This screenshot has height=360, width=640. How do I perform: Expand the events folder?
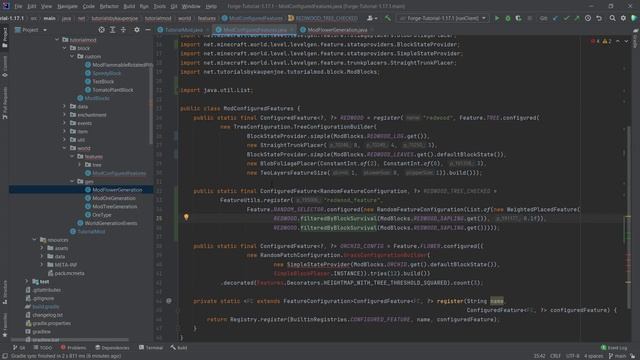64,123
